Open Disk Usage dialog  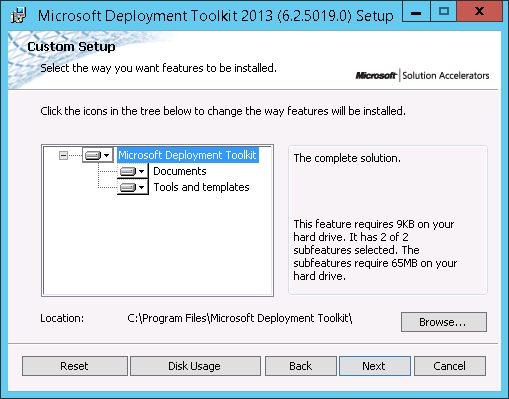[195, 366]
